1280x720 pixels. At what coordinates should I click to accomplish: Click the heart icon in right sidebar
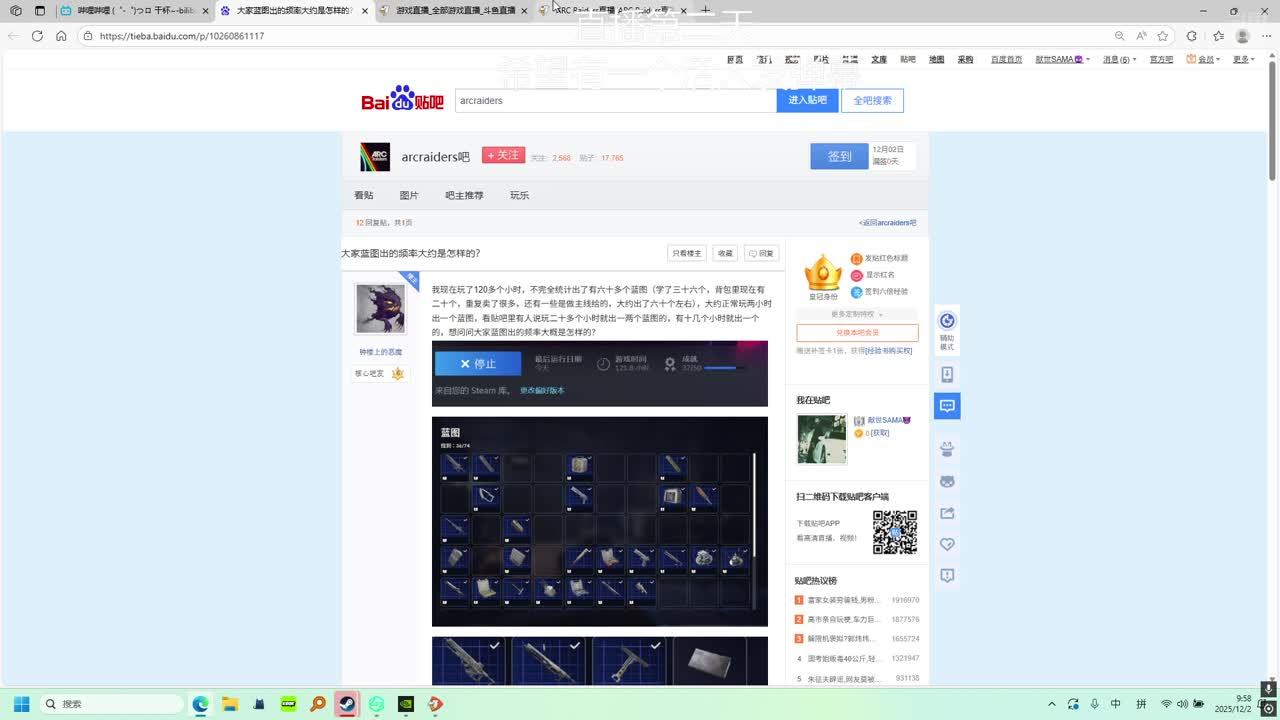[x=947, y=544]
